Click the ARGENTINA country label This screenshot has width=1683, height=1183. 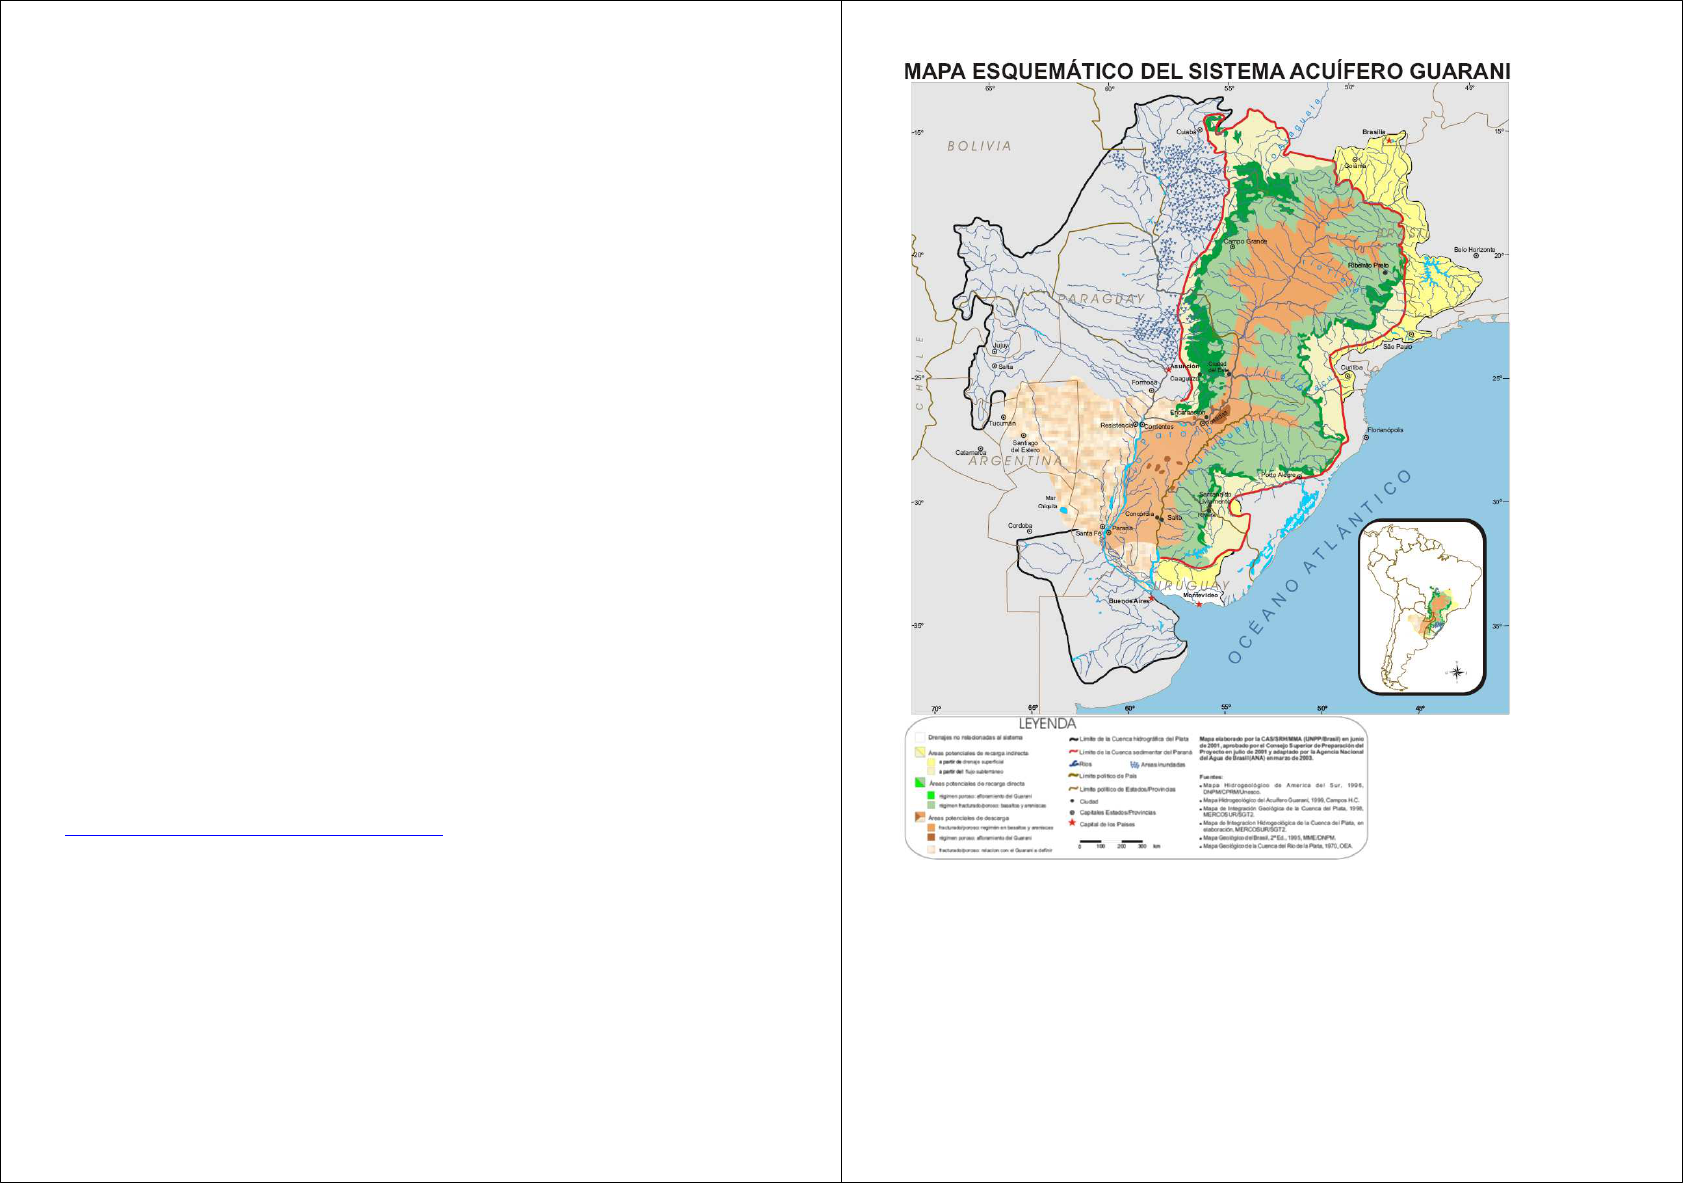(x=1015, y=461)
